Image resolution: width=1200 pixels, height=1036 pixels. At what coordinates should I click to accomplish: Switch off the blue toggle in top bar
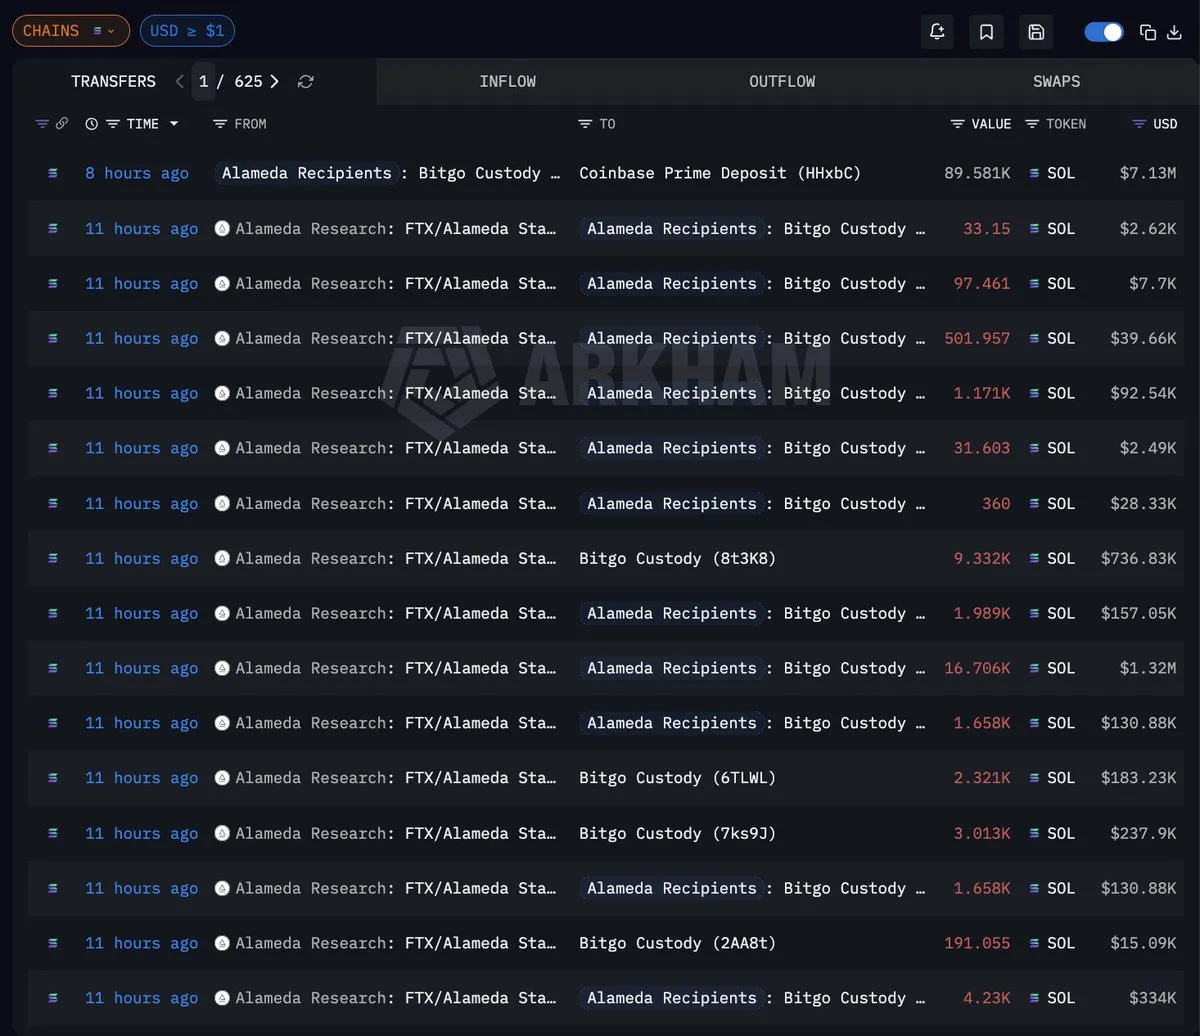pos(1104,32)
